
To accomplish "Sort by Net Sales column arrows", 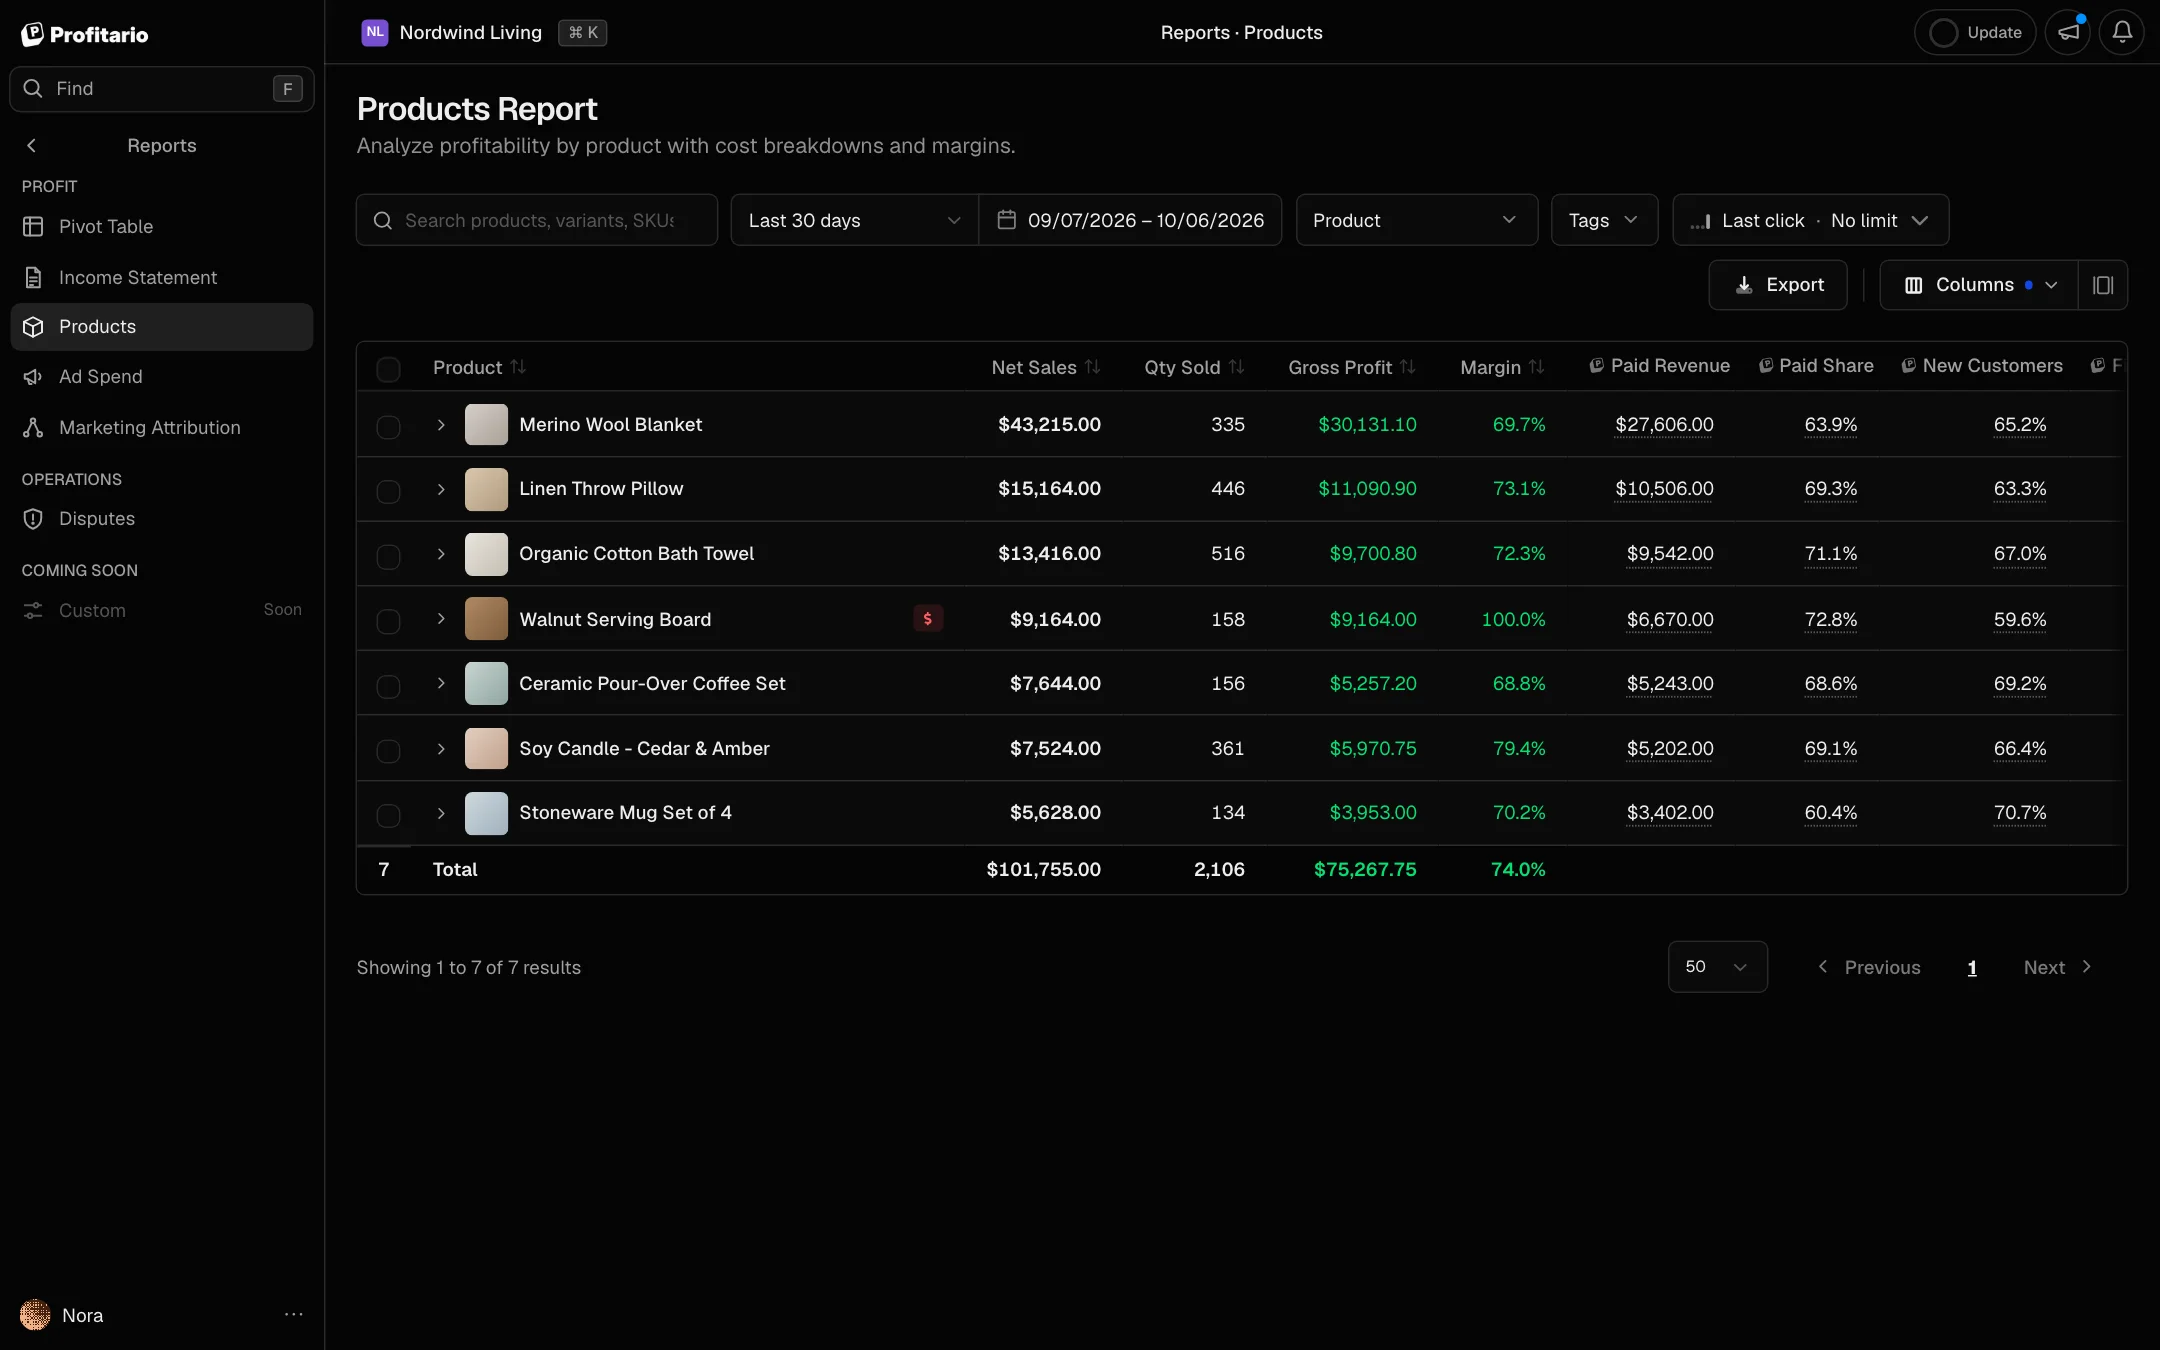I will click(x=1093, y=367).
